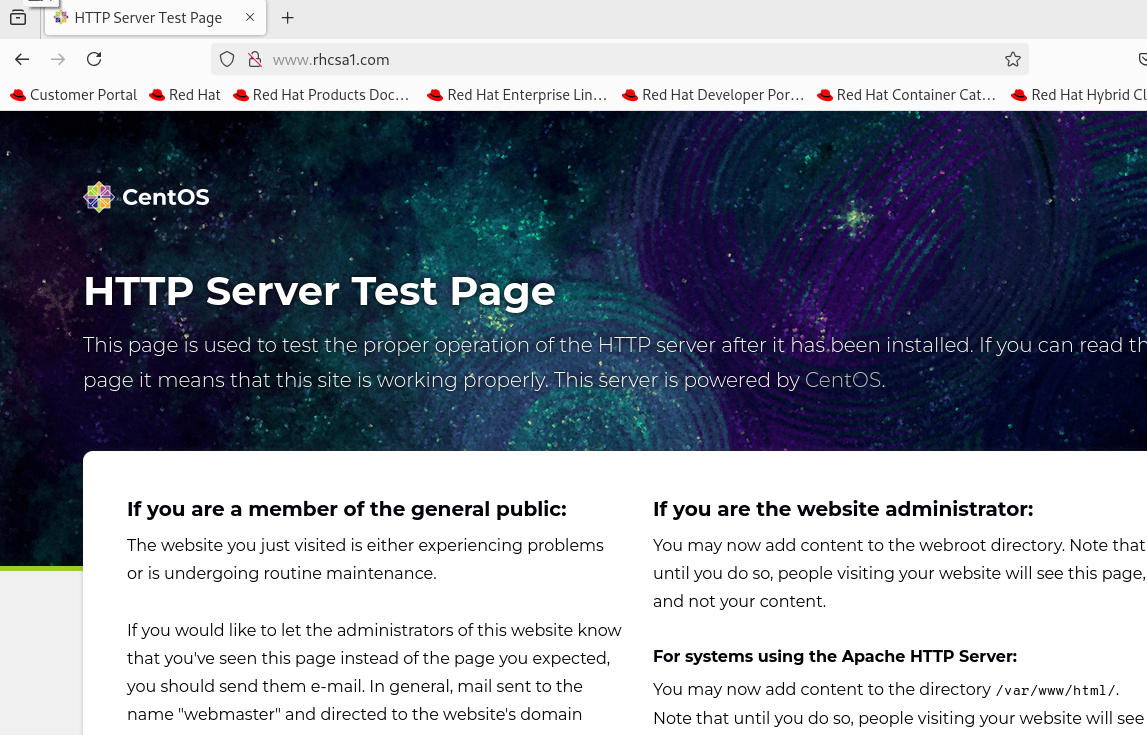
Task: Click 'If you are the website administrator:' heading
Action: coord(843,509)
